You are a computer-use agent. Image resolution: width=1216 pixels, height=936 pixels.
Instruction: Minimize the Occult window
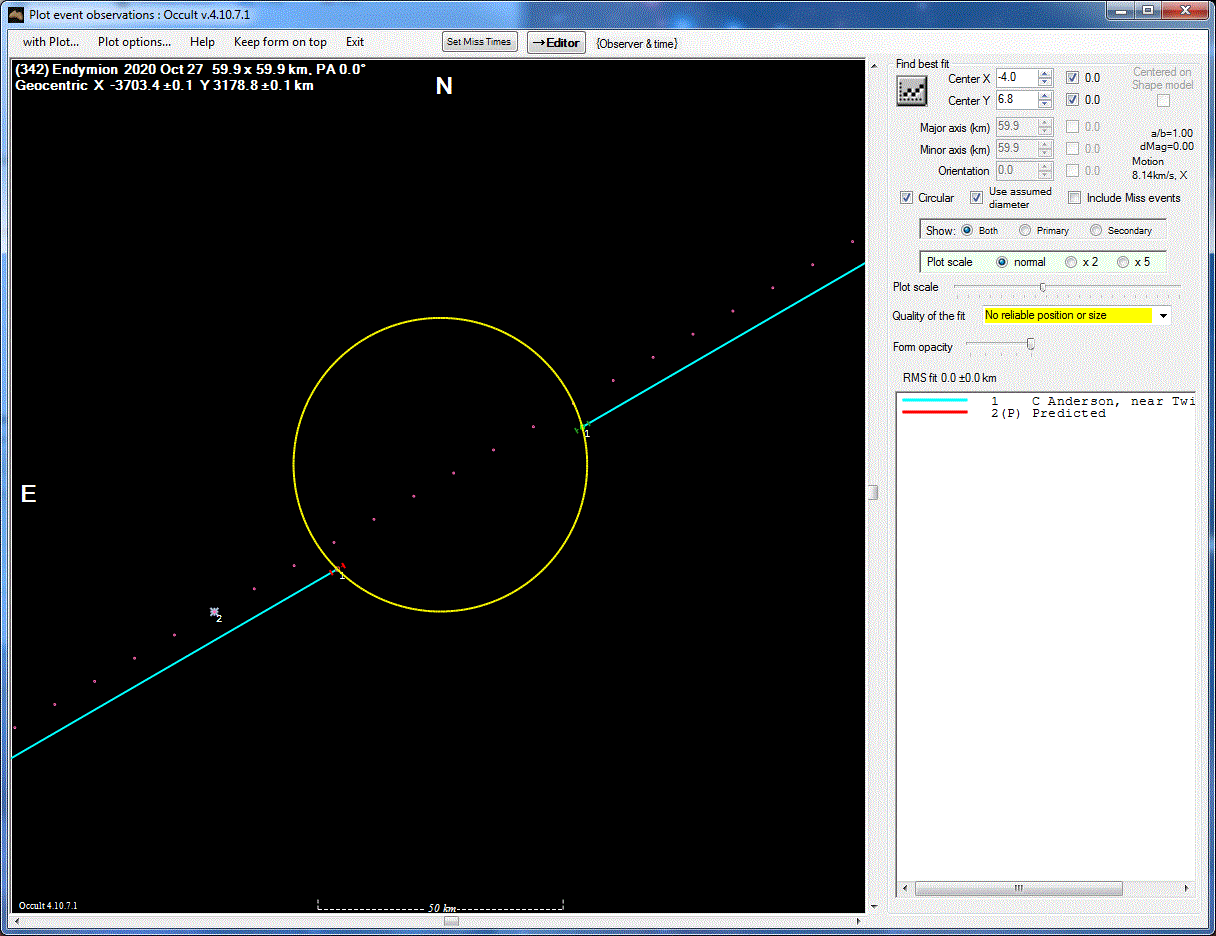coord(1122,10)
